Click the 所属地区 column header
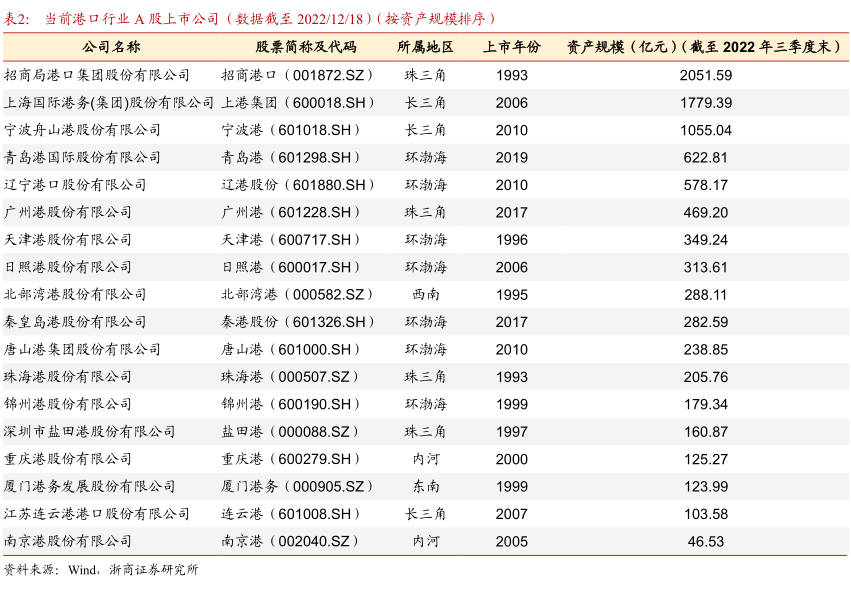Image resolution: width=851 pixels, height=590 pixels. pyautogui.click(x=425, y=47)
